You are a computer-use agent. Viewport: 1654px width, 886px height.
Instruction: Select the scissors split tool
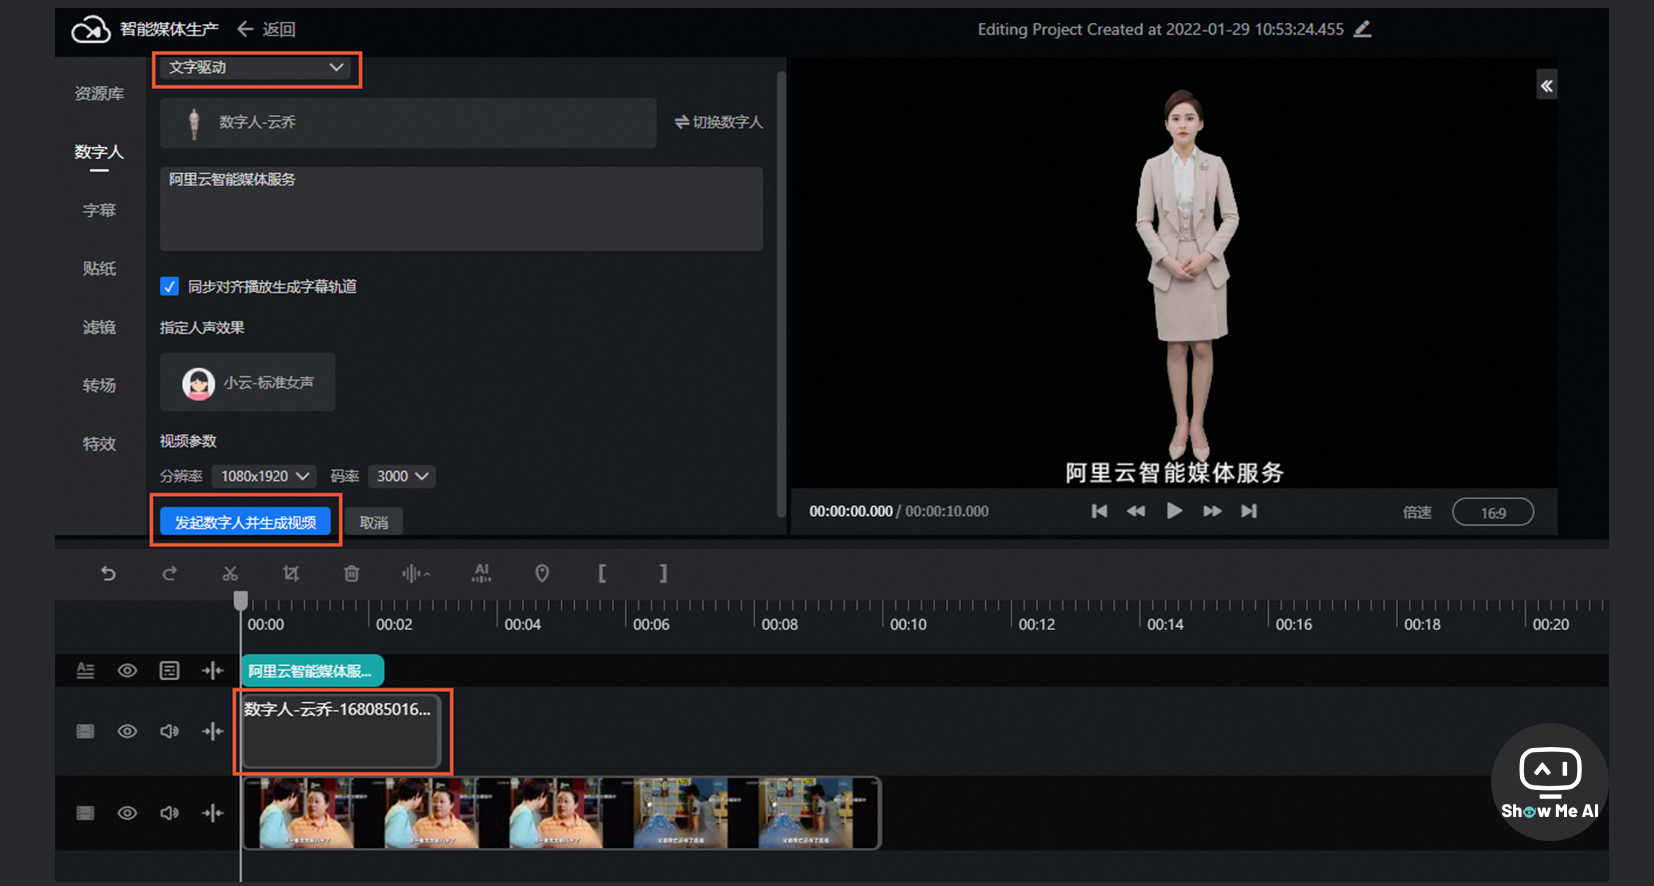point(230,573)
